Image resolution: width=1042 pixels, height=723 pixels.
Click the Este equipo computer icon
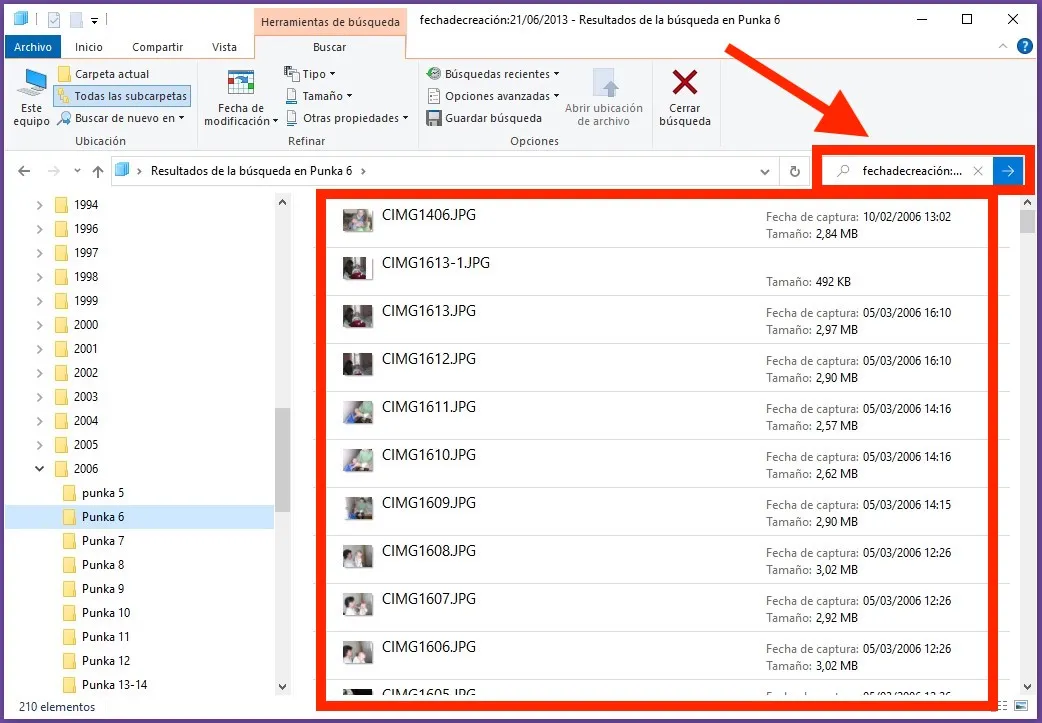click(x=32, y=84)
